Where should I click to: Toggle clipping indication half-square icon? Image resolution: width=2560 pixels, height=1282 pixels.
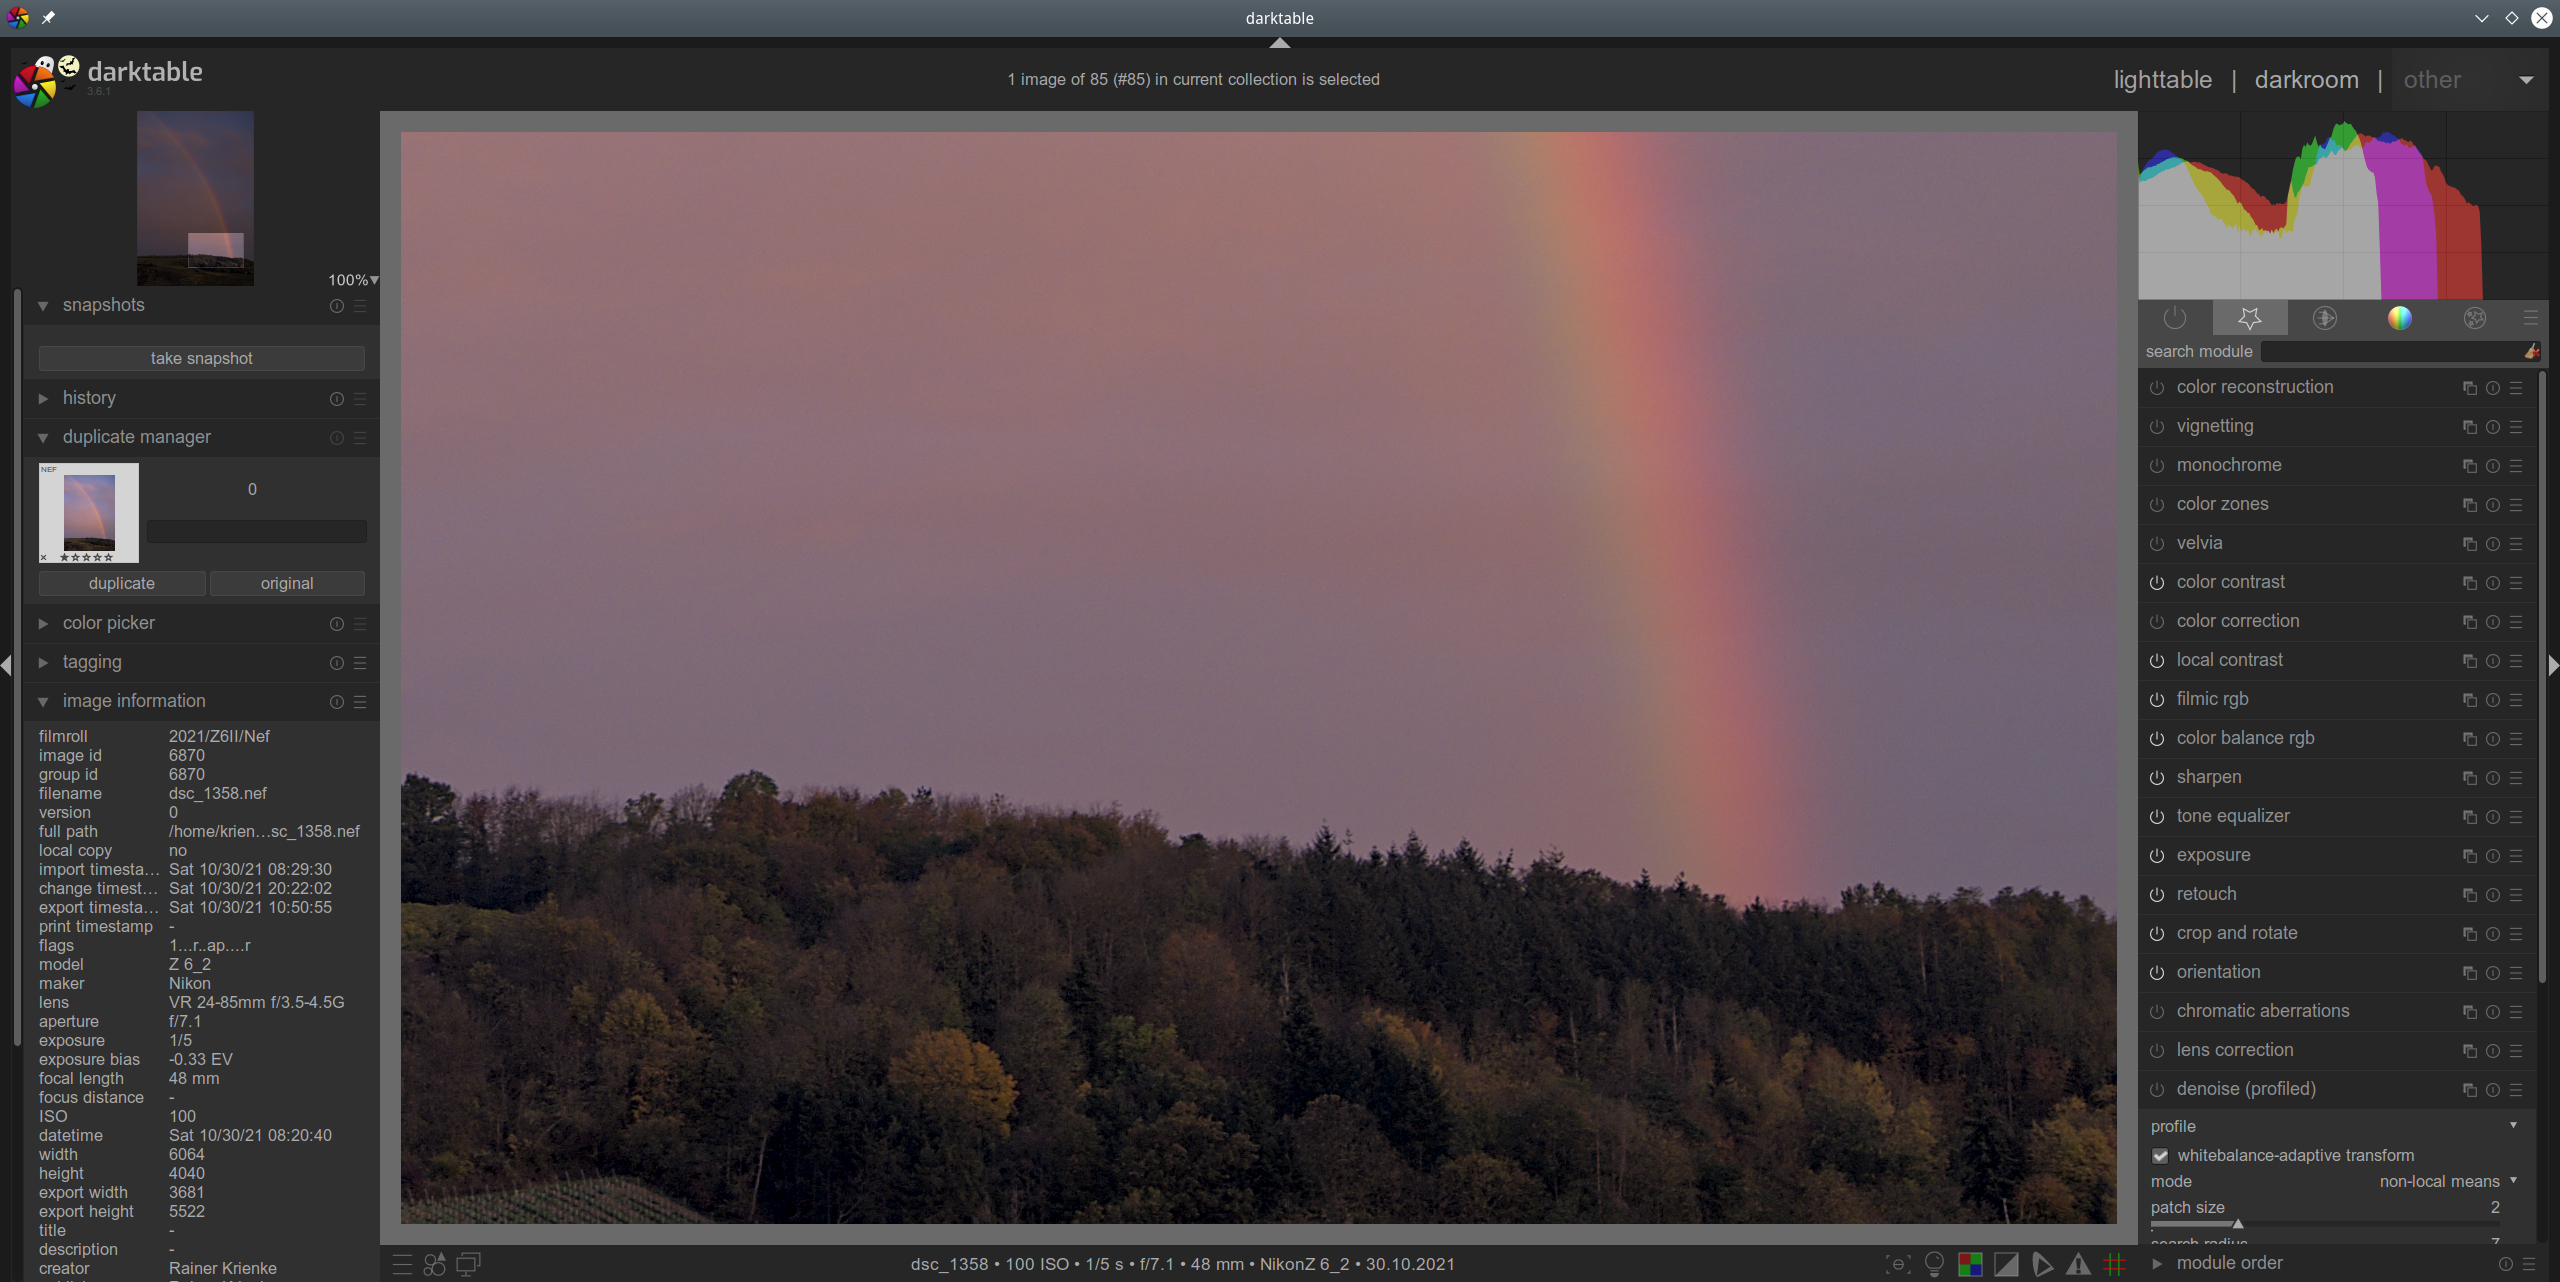(2006, 1264)
